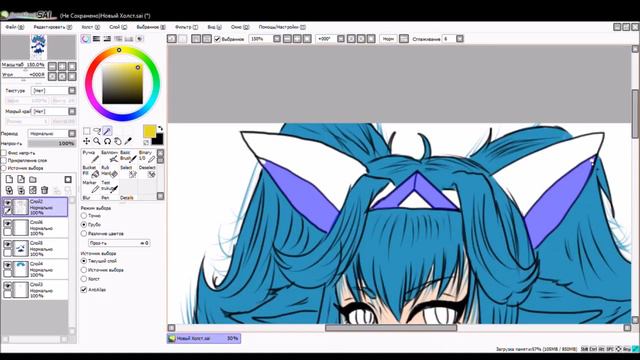The height and width of the screenshot is (360, 640).
Task: Show the RGB slider panel icon
Action: 96,39
